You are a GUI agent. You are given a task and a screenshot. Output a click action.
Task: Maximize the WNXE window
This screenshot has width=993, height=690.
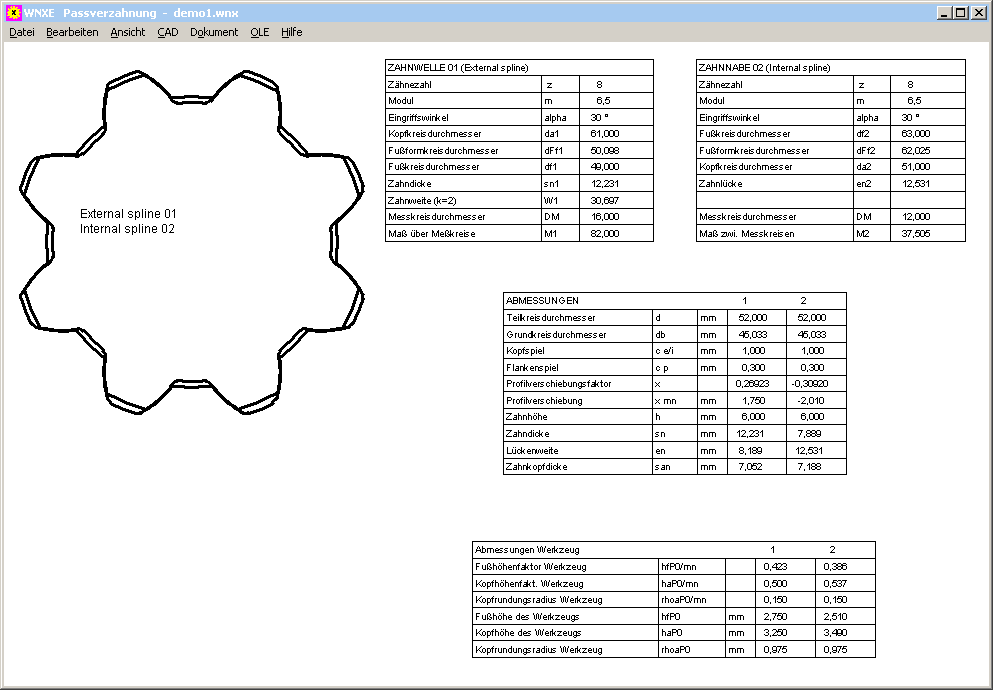click(x=961, y=13)
